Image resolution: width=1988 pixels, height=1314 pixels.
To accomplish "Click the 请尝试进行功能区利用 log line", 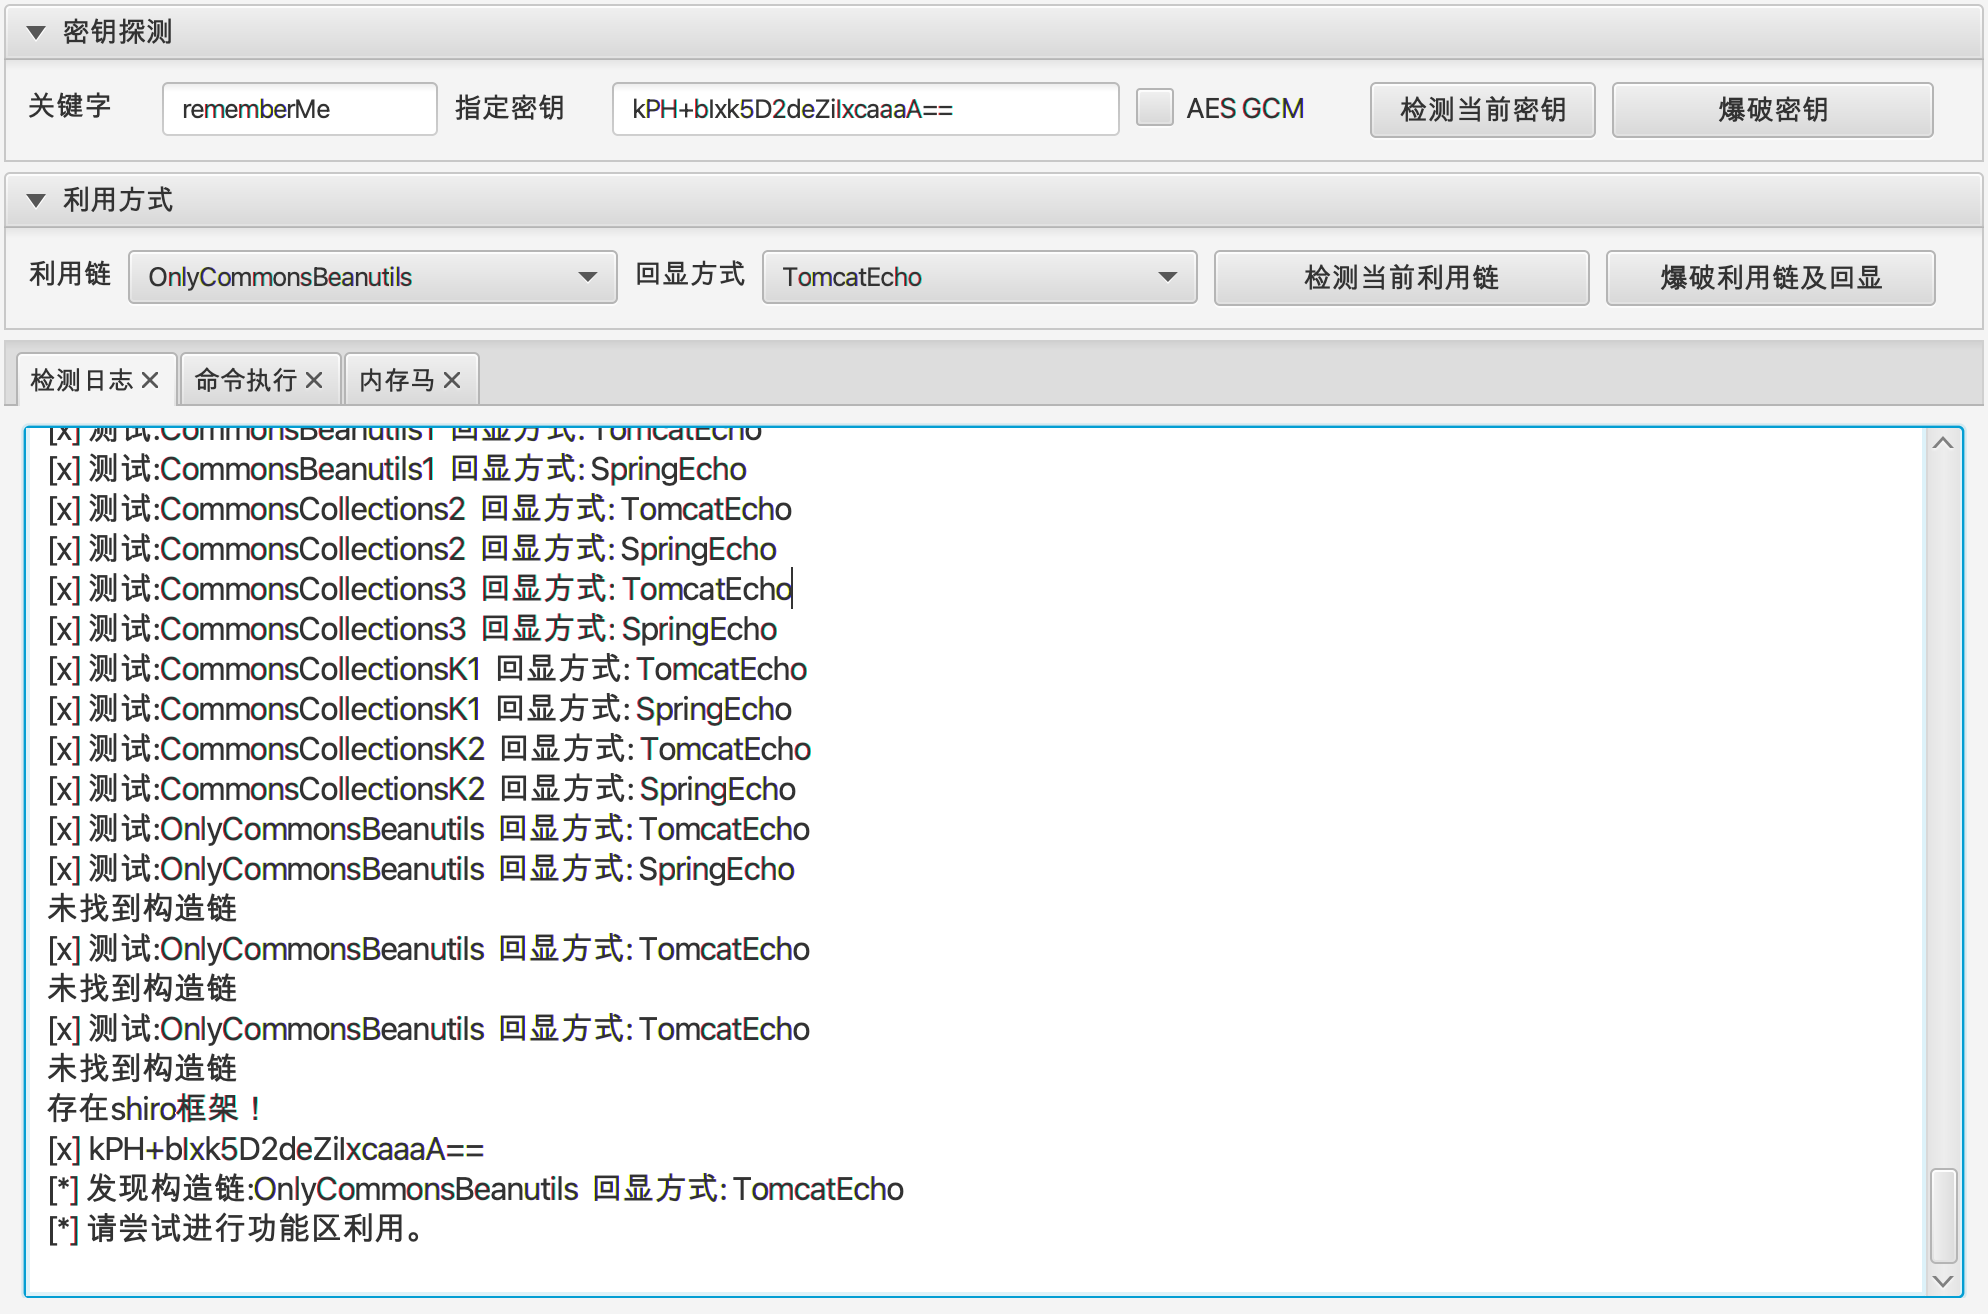I will coord(236,1229).
